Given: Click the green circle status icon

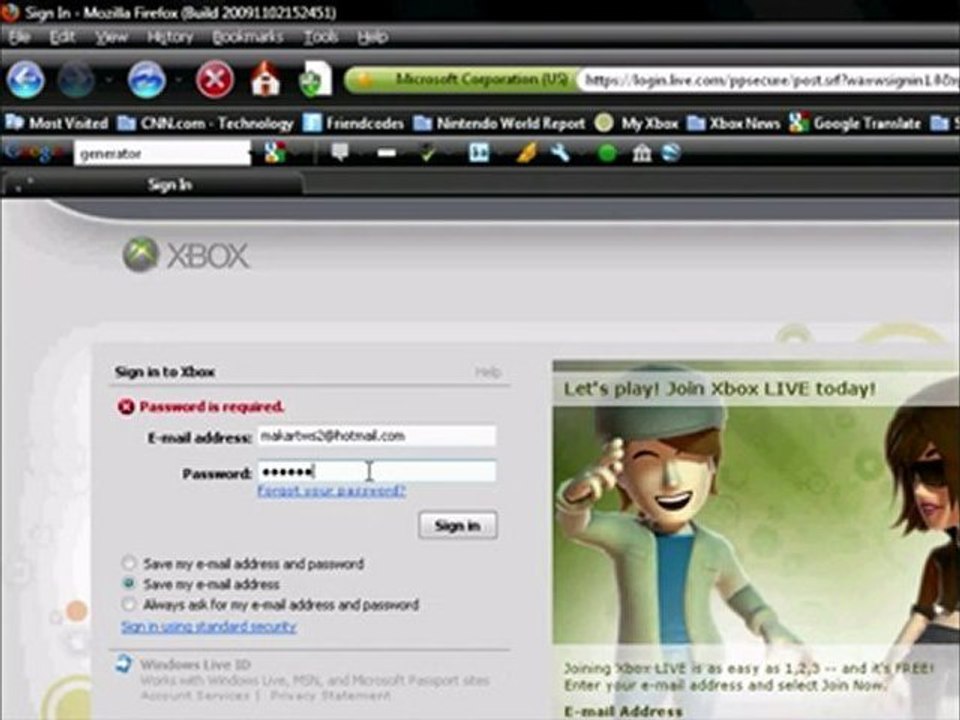Looking at the screenshot, I should point(607,153).
